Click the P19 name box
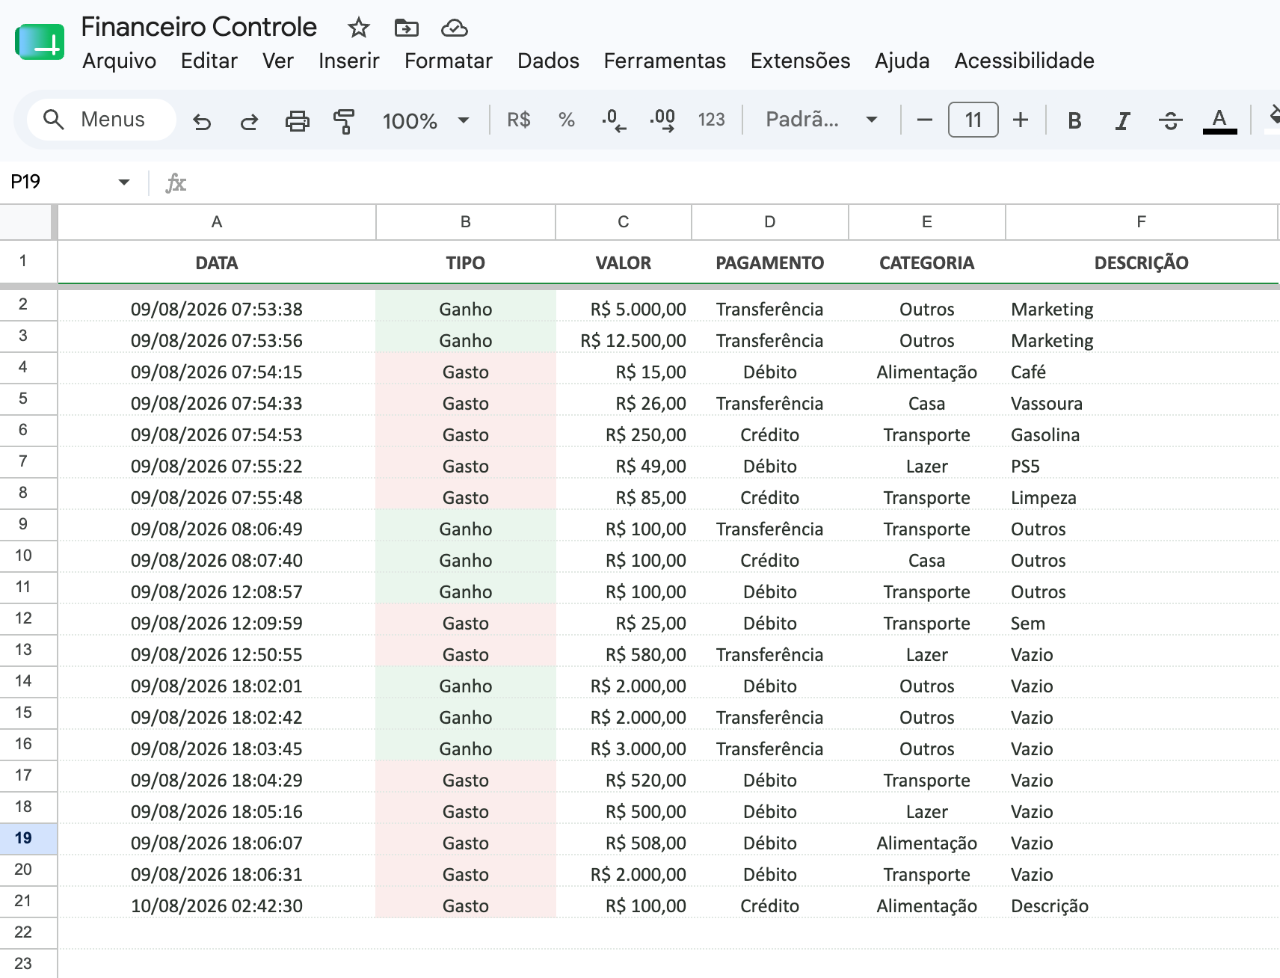Viewport: 1280px width, 978px height. click(x=60, y=182)
